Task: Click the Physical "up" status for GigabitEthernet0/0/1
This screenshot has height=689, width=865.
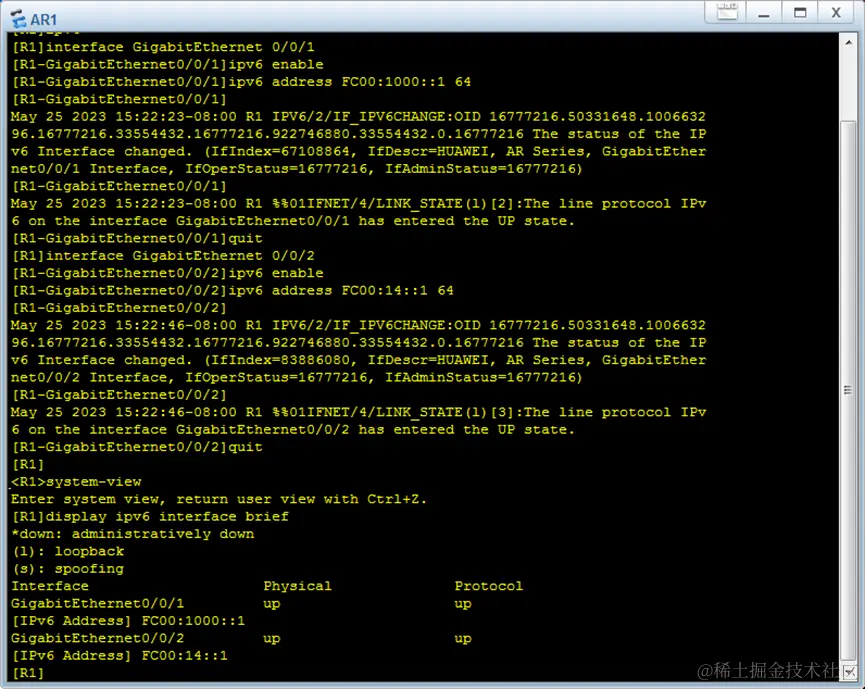Action: tap(272, 604)
